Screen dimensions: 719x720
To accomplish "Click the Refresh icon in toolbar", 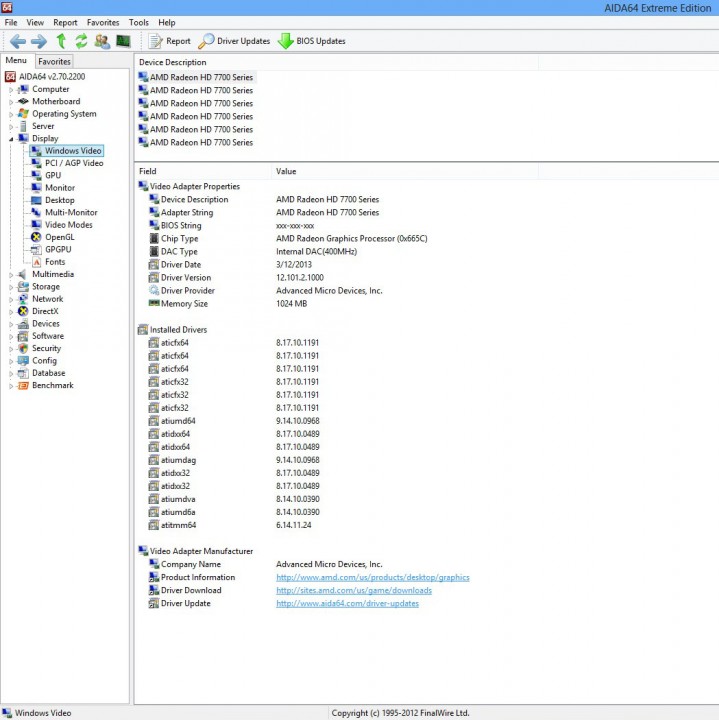I will 81,41.
